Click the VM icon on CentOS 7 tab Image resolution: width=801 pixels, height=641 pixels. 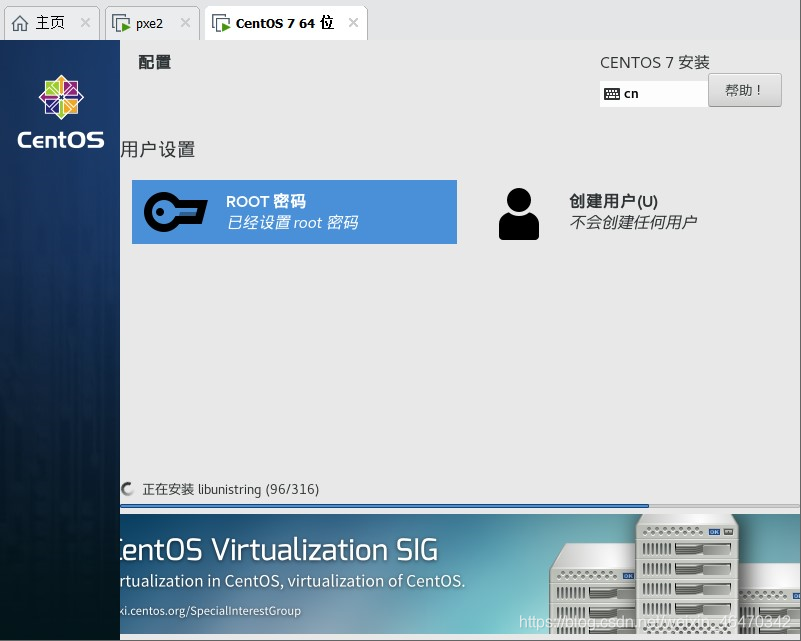tap(221, 23)
